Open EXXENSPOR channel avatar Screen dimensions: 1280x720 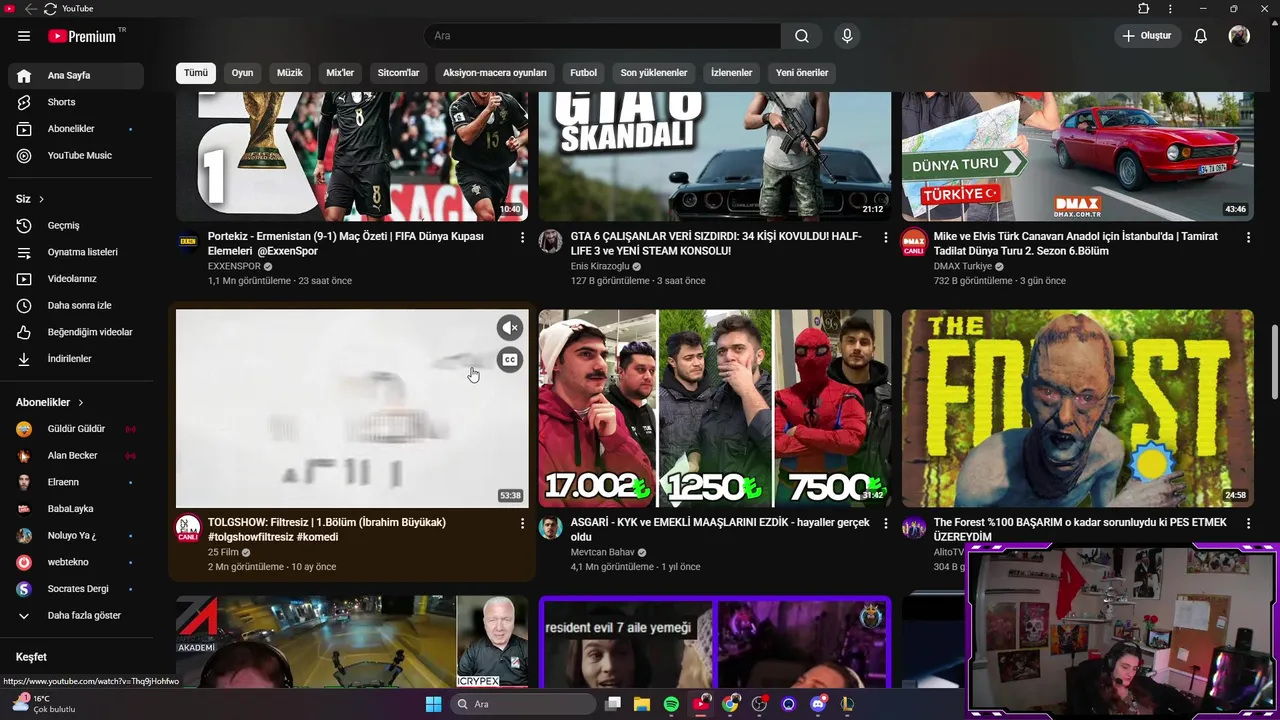coord(188,241)
